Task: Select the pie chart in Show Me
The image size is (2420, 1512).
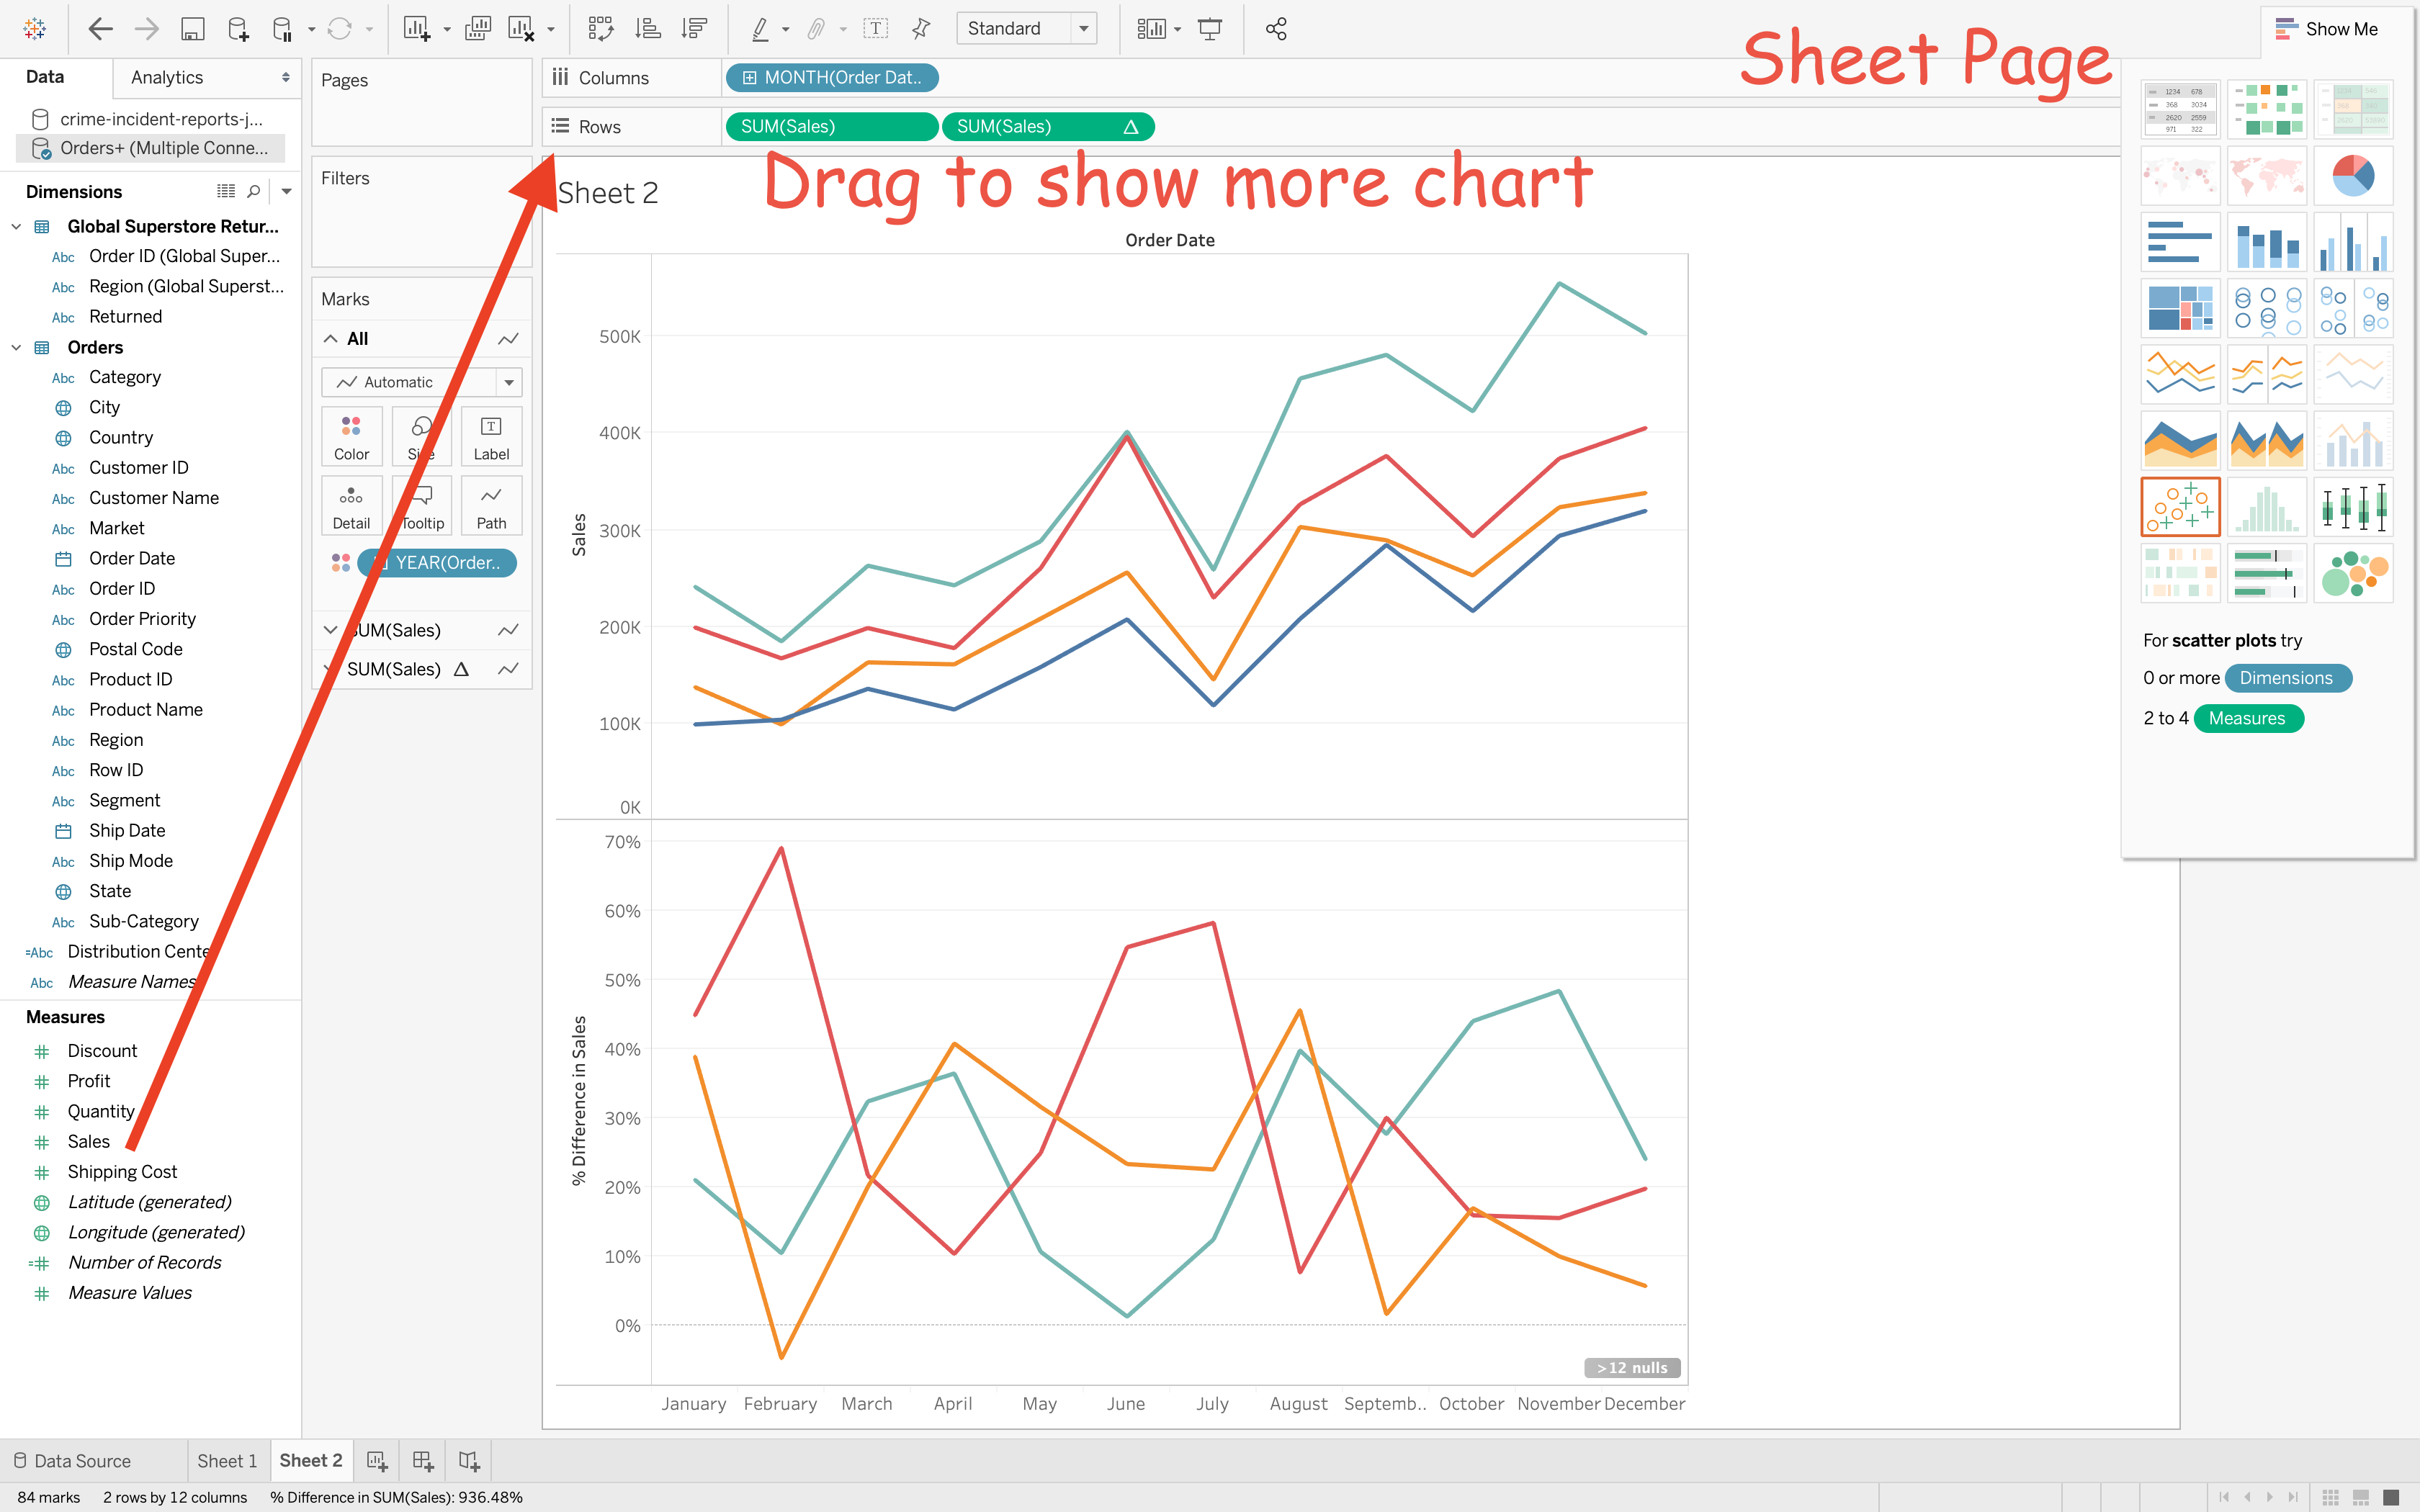Action: [2352, 176]
